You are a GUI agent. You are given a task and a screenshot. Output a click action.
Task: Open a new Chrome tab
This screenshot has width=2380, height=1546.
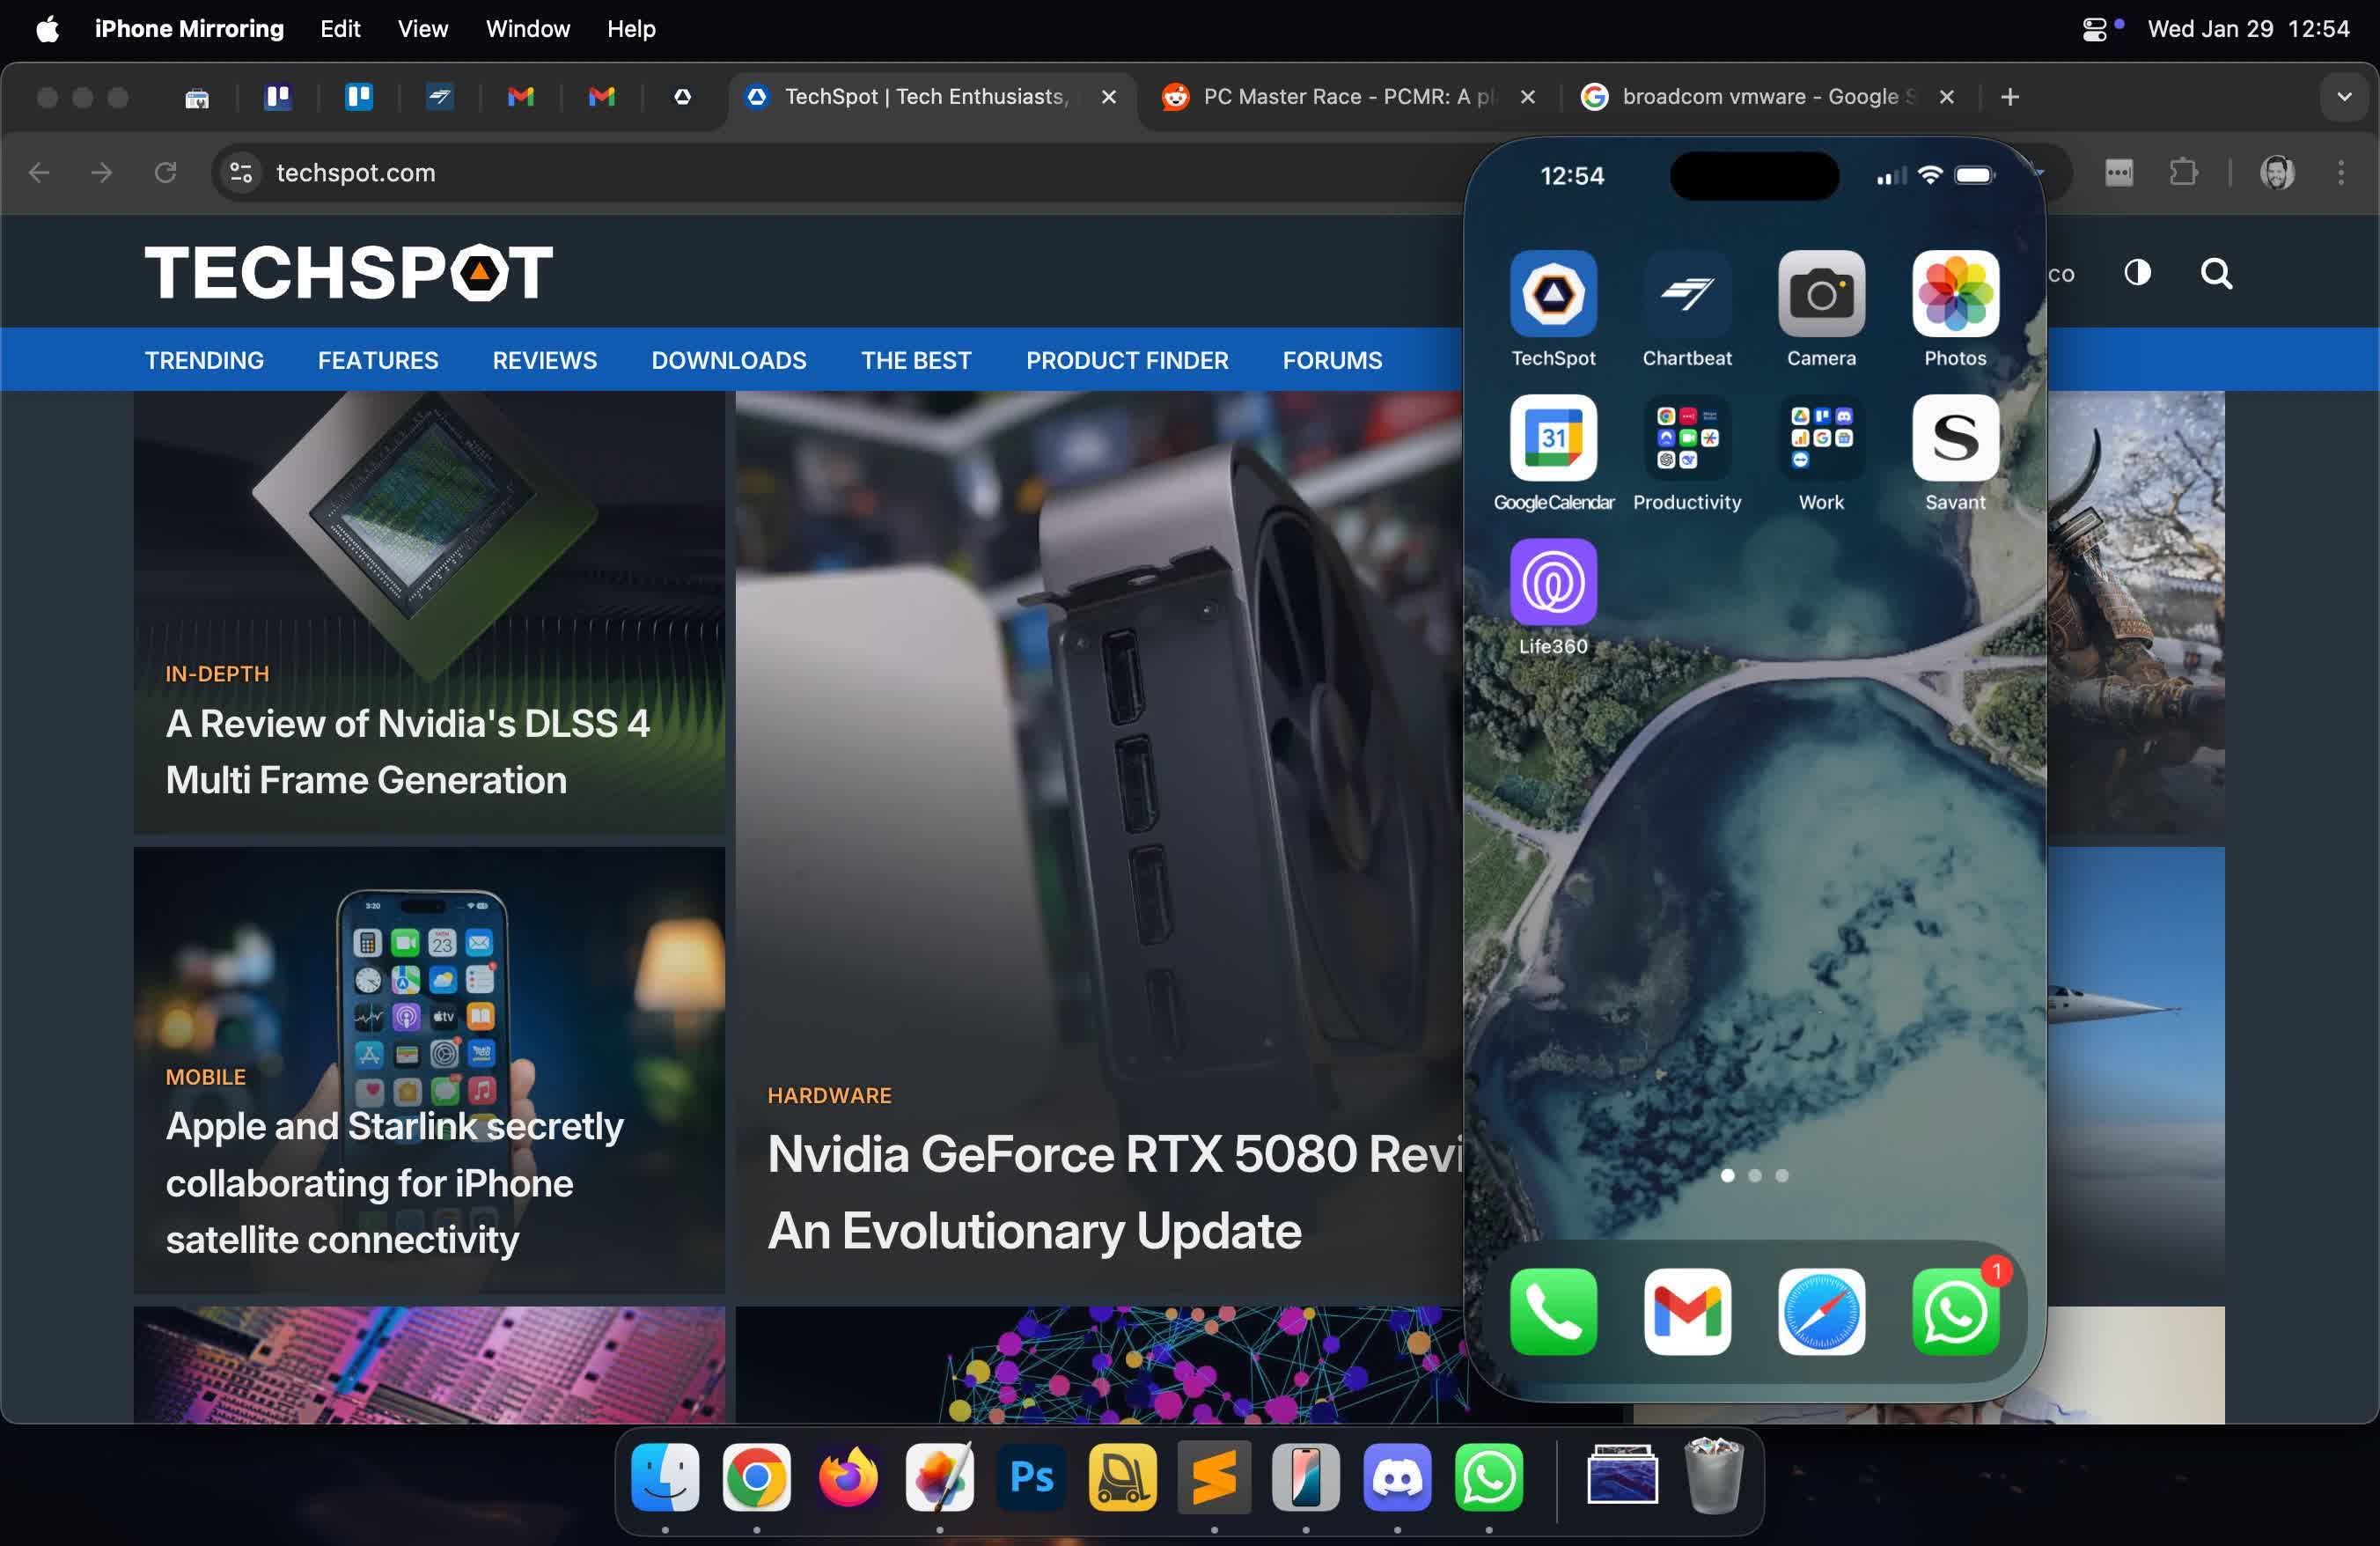click(2010, 97)
